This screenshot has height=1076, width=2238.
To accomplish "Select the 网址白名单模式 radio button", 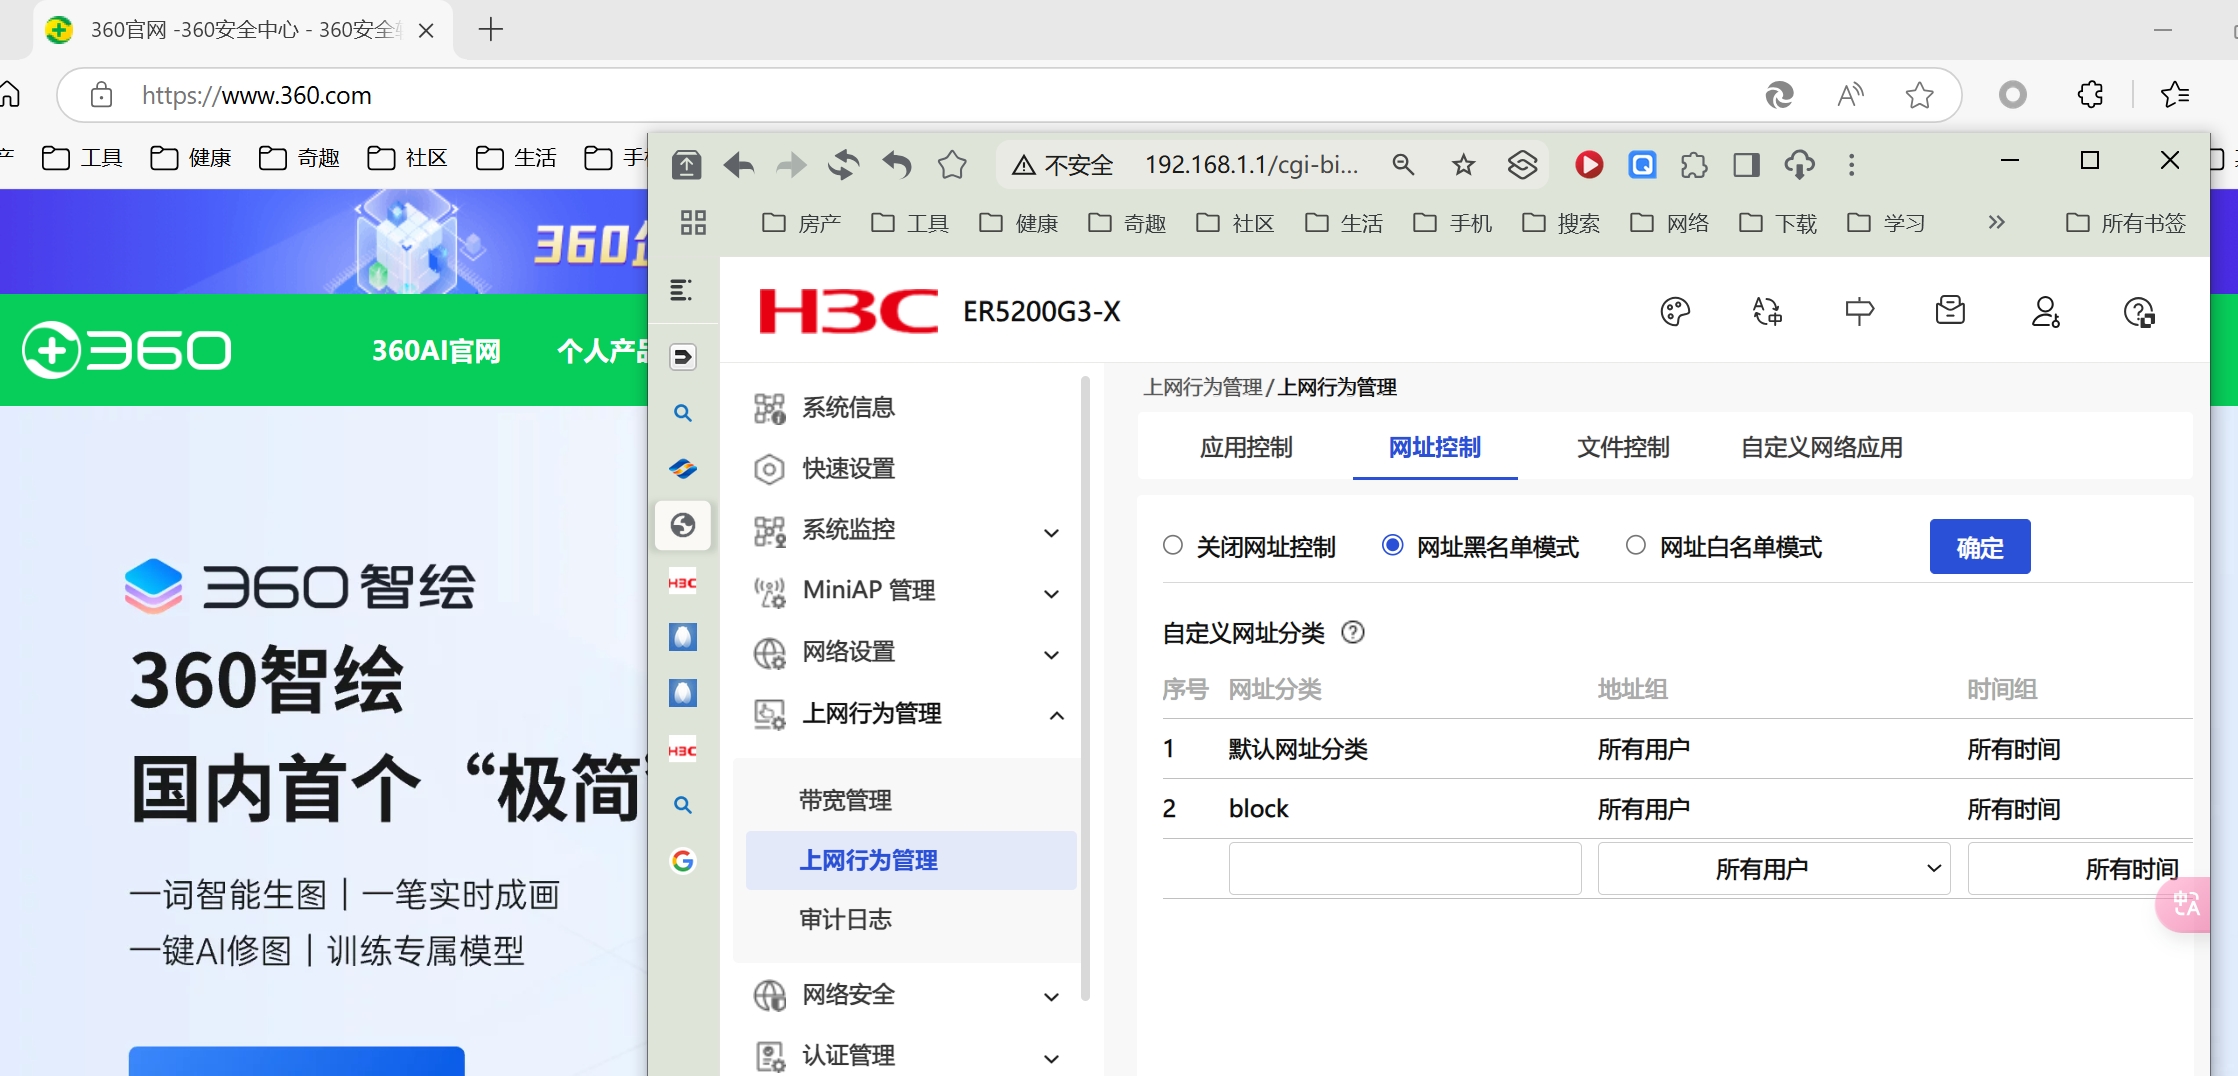I will (1636, 546).
